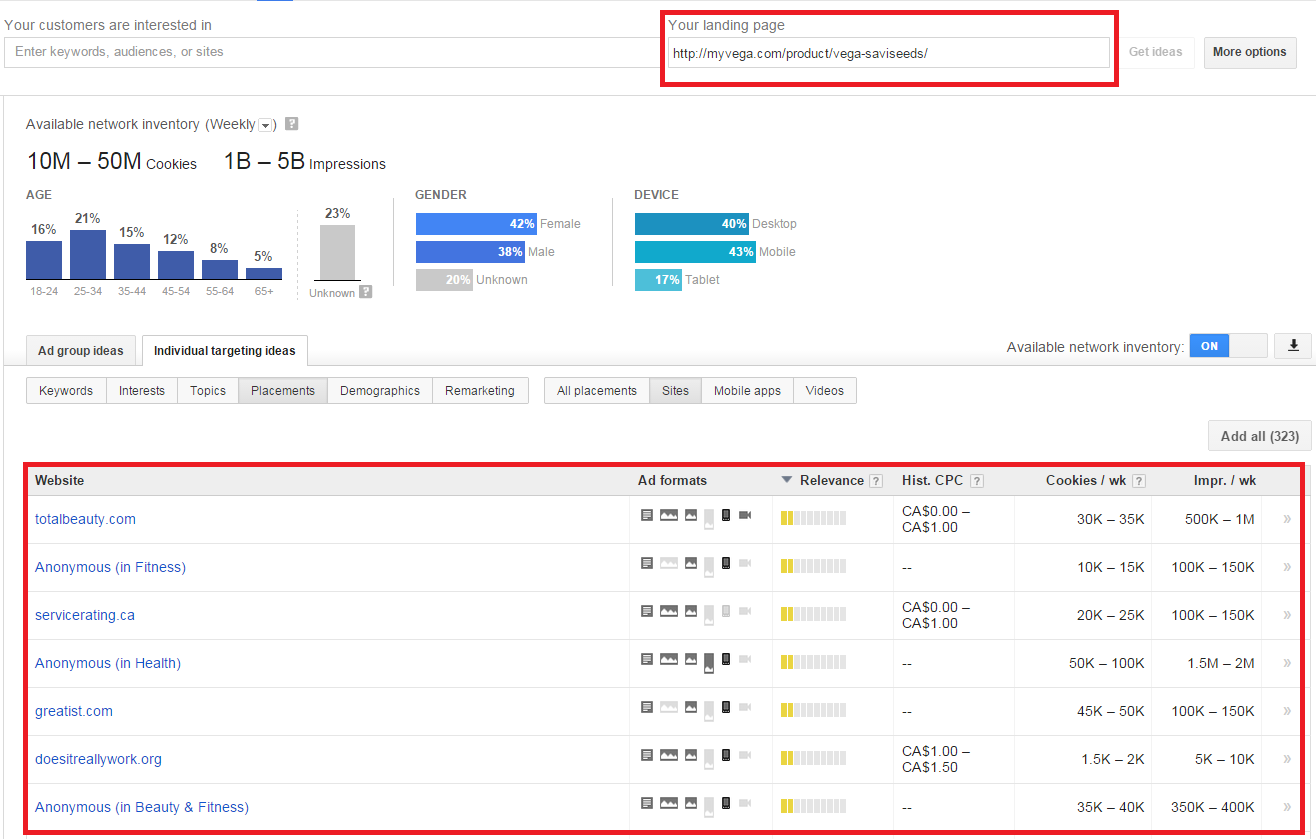Click help icon under Unknown age bar
The width and height of the screenshot is (1316, 839).
[x=365, y=292]
